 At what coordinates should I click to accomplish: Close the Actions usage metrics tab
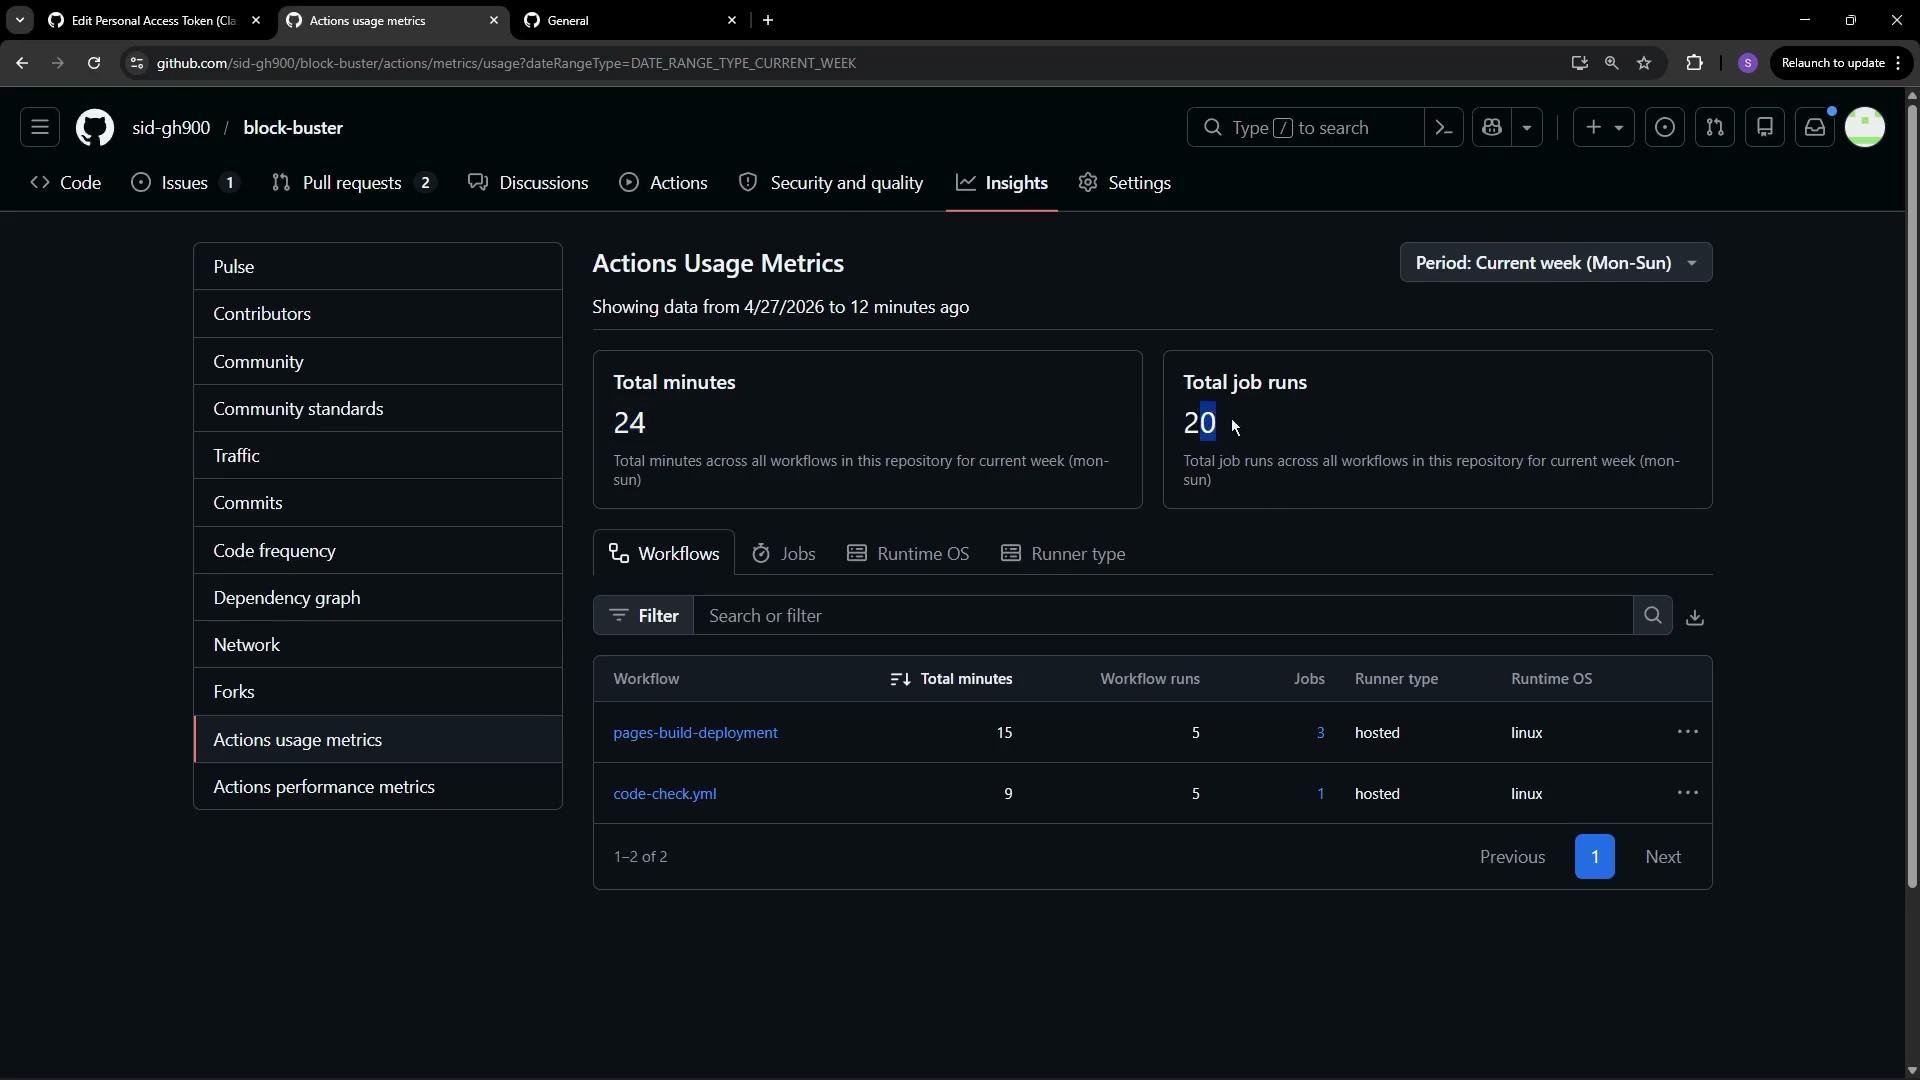[494, 20]
